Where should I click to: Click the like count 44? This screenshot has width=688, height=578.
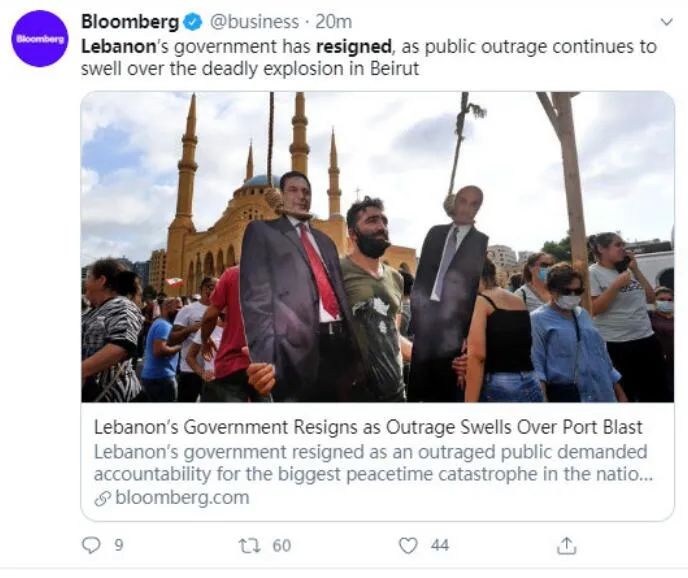click(440, 546)
